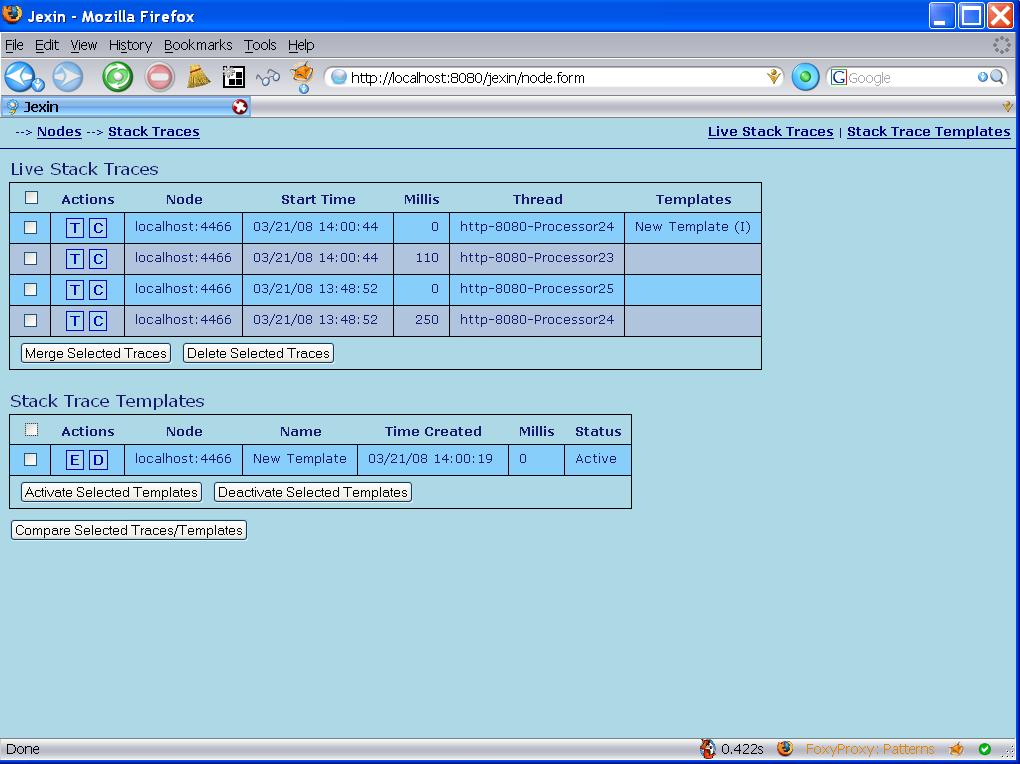Toggle select-all checkbox in Stack Trace Templates header
The image size is (1020, 764).
(31, 430)
